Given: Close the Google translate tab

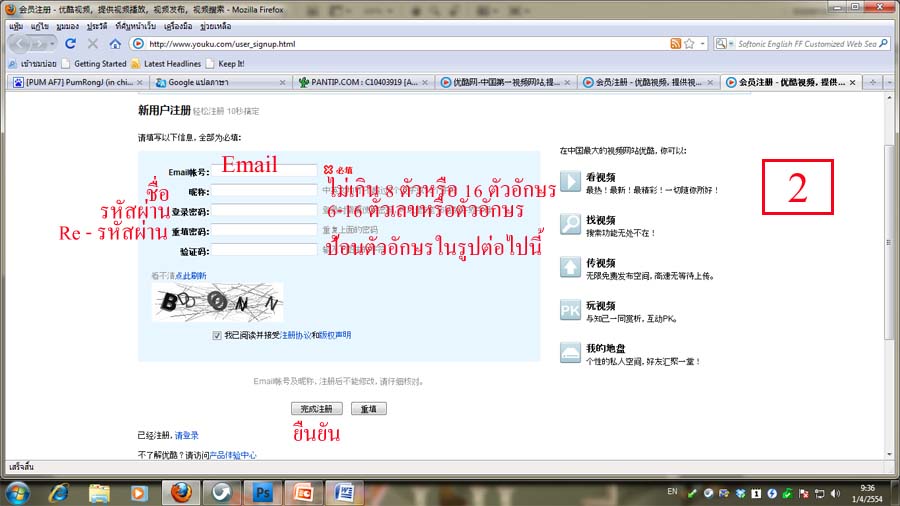Looking at the screenshot, I should (282, 83).
